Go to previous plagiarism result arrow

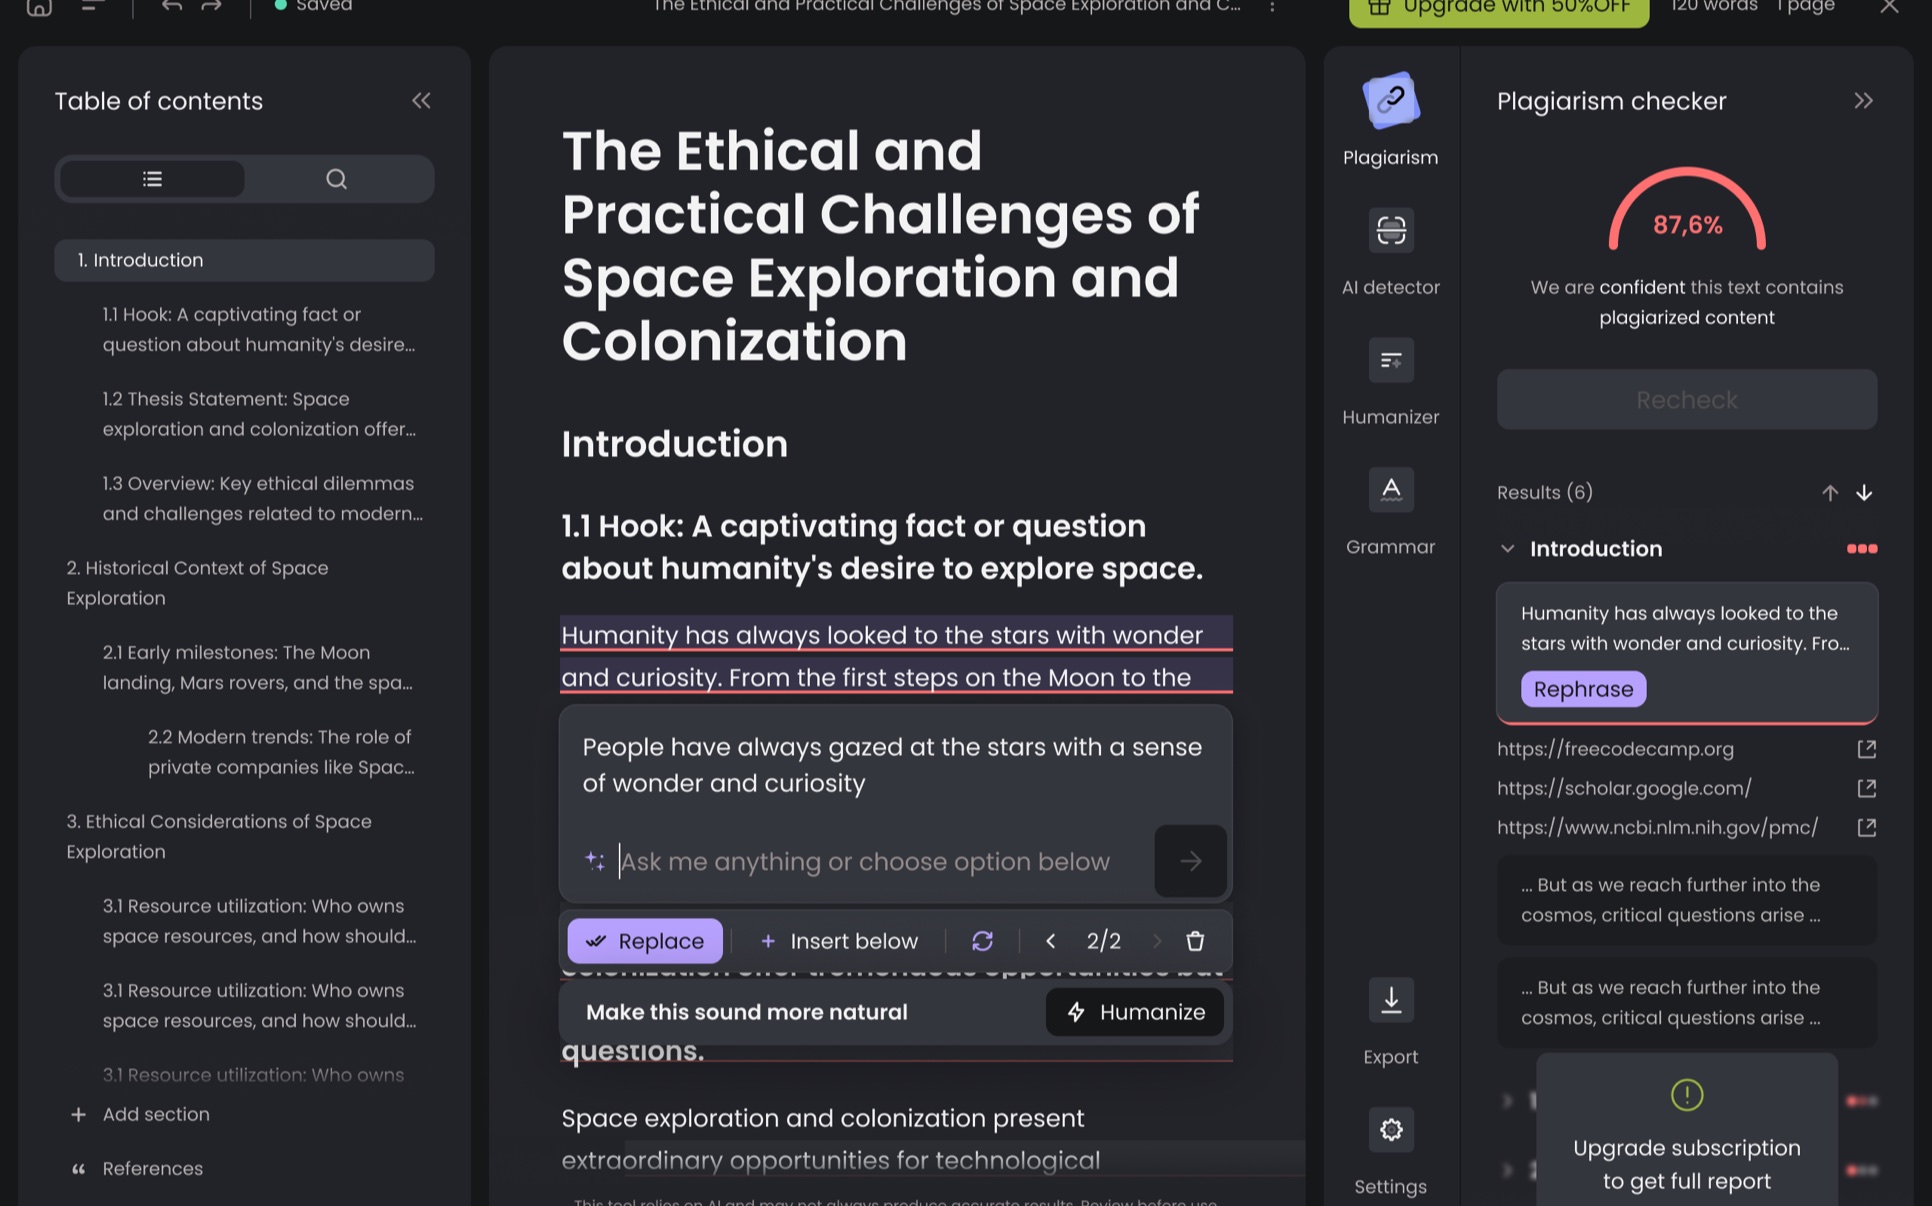click(x=1829, y=493)
